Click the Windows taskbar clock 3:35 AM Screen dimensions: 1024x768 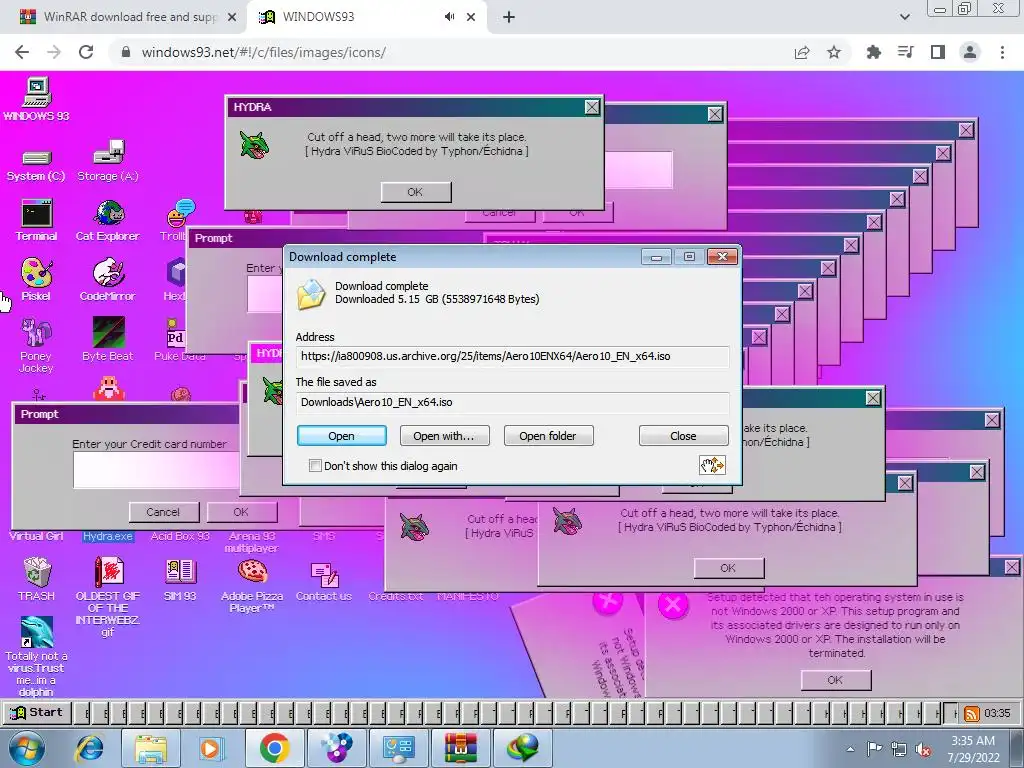(x=973, y=749)
